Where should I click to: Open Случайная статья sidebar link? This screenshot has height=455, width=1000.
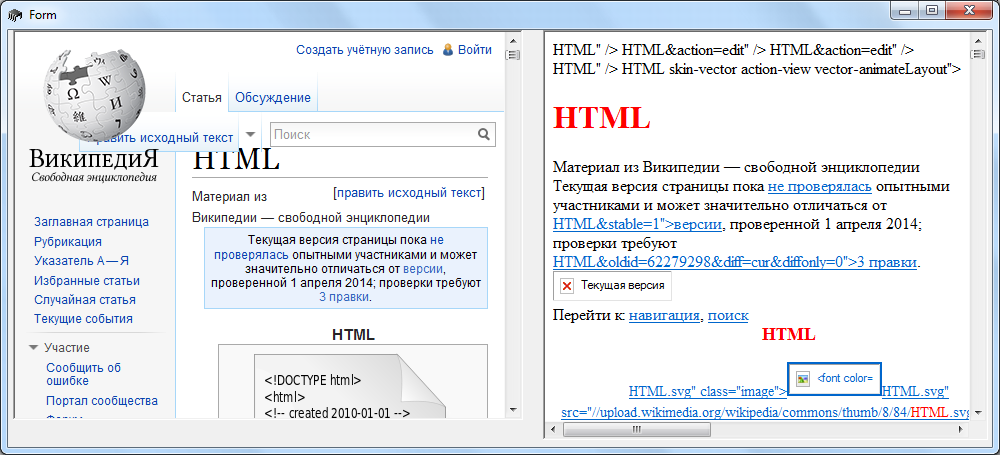coord(84,299)
